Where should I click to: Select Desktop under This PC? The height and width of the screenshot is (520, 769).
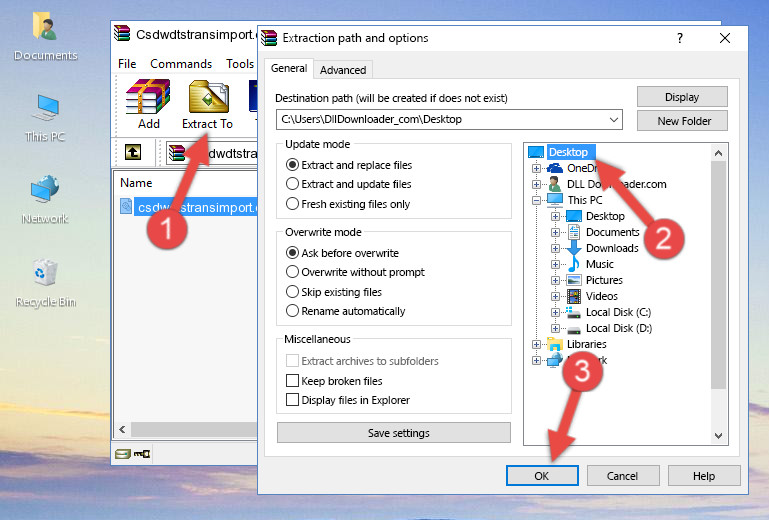point(605,216)
